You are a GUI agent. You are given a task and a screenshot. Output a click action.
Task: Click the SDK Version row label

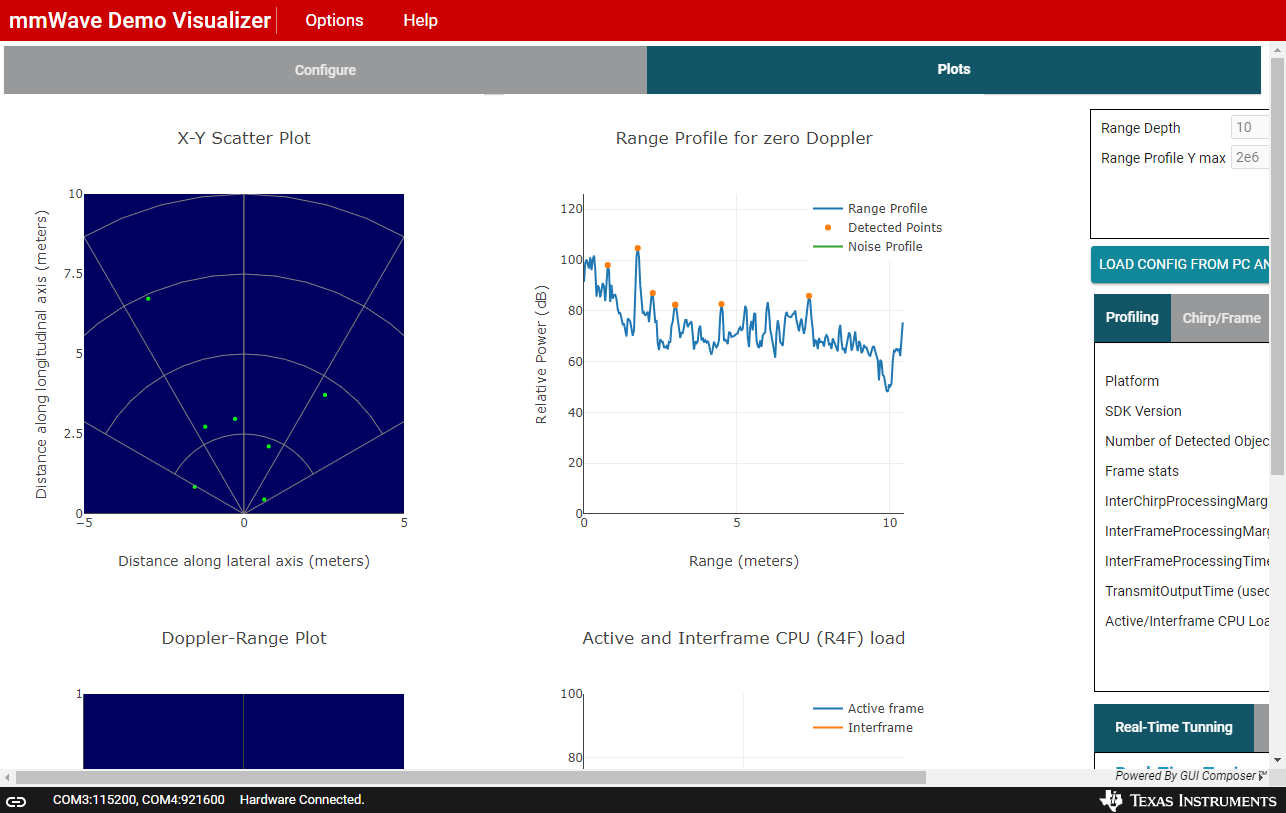(1143, 411)
